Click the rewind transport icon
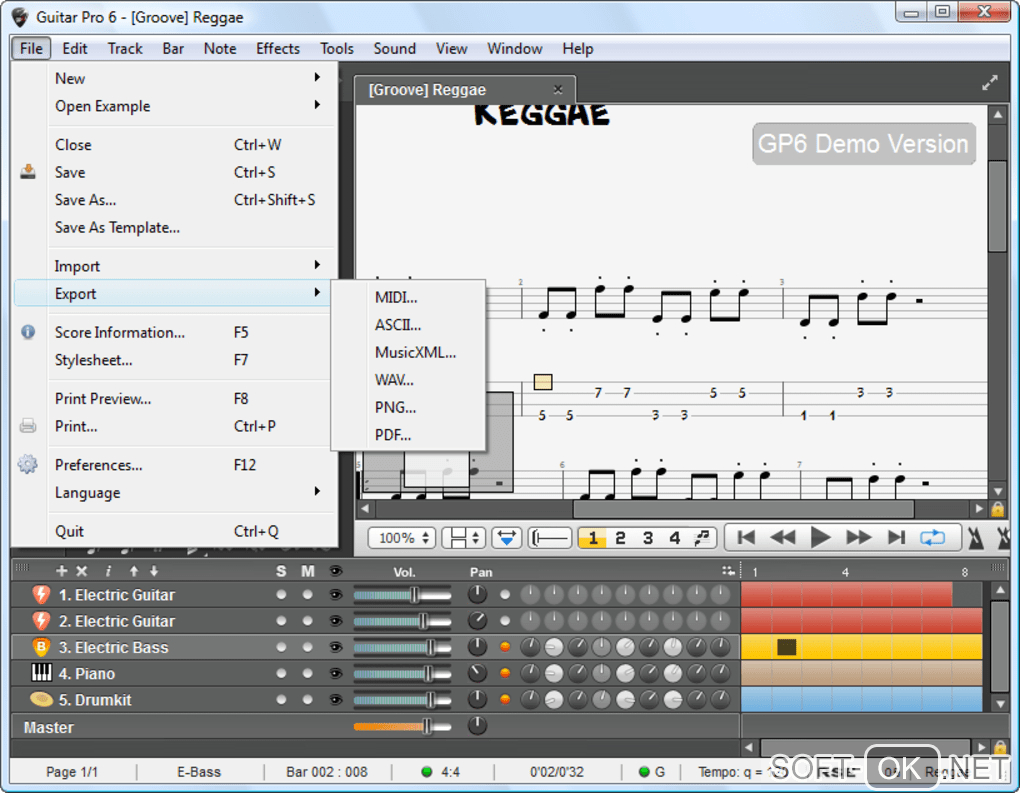The width and height of the screenshot is (1020, 793). [x=782, y=538]
